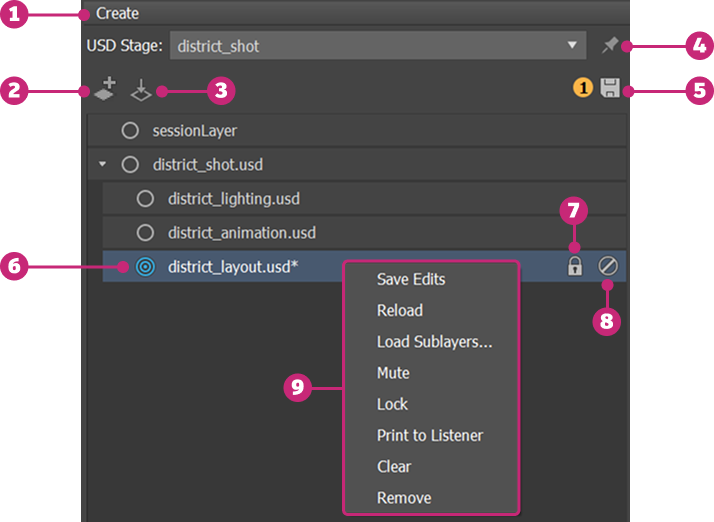Screen dimensions: 714x522
Task: Click the orange unsaved-edits badge
Action: (x=583, y=90)
